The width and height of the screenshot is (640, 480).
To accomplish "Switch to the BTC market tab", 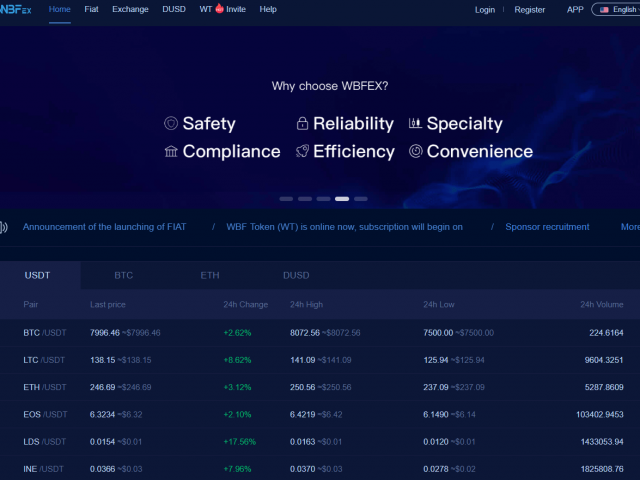I will point(123,275).
